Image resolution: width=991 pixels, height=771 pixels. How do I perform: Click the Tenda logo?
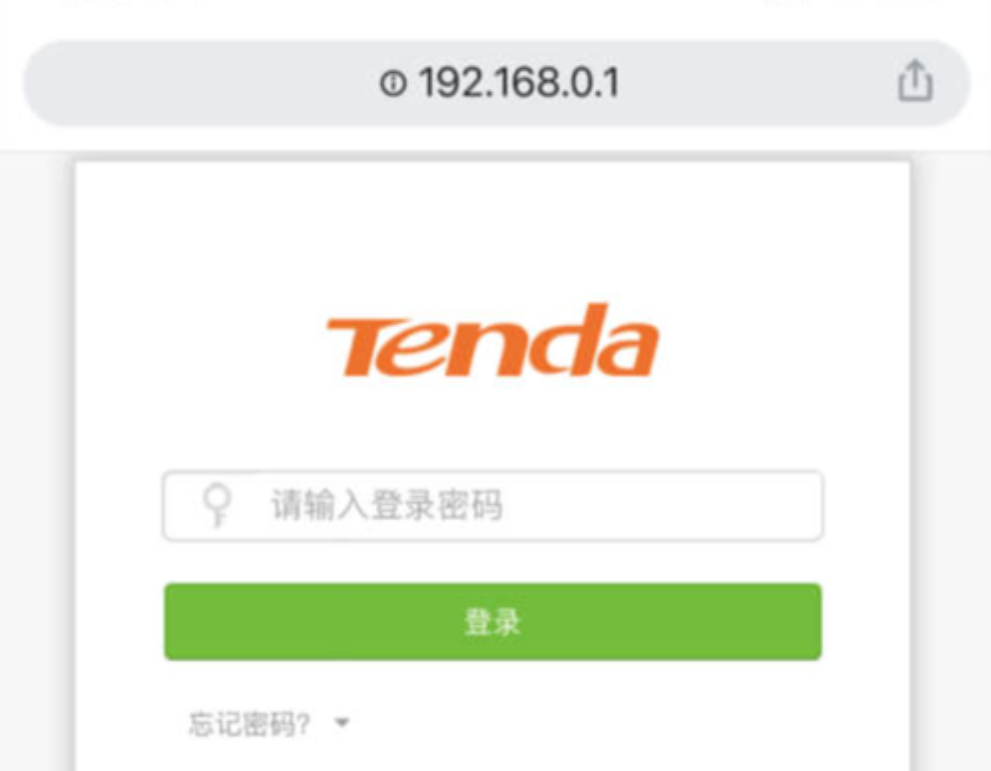pyautogui.click(x=492, y=341)
